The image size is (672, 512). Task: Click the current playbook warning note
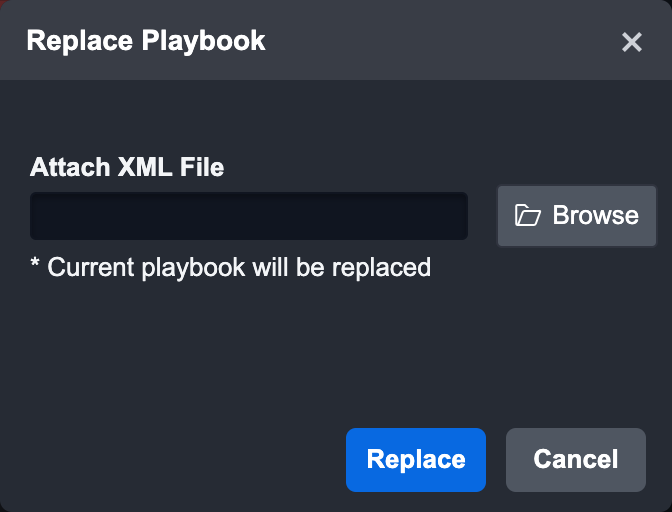[231, 267]
